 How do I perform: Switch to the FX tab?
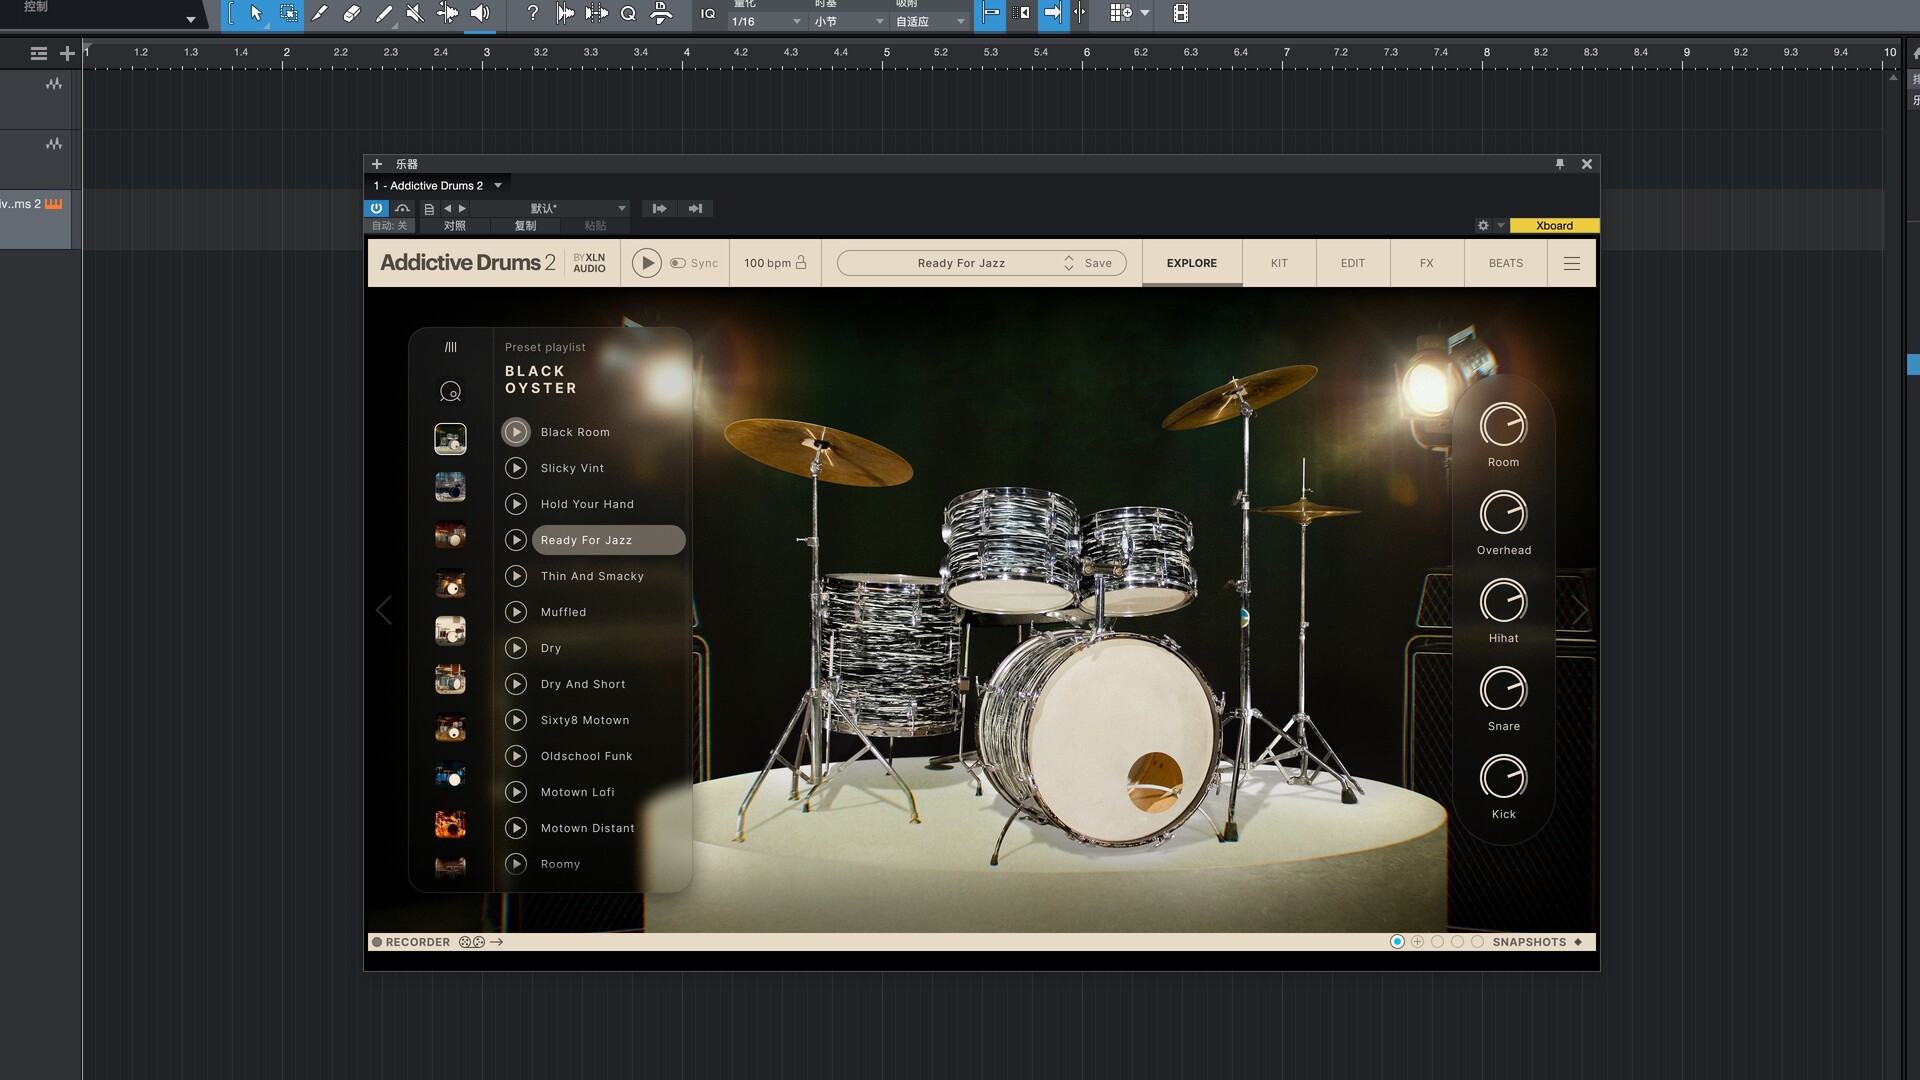click(x=1427, y=263)
